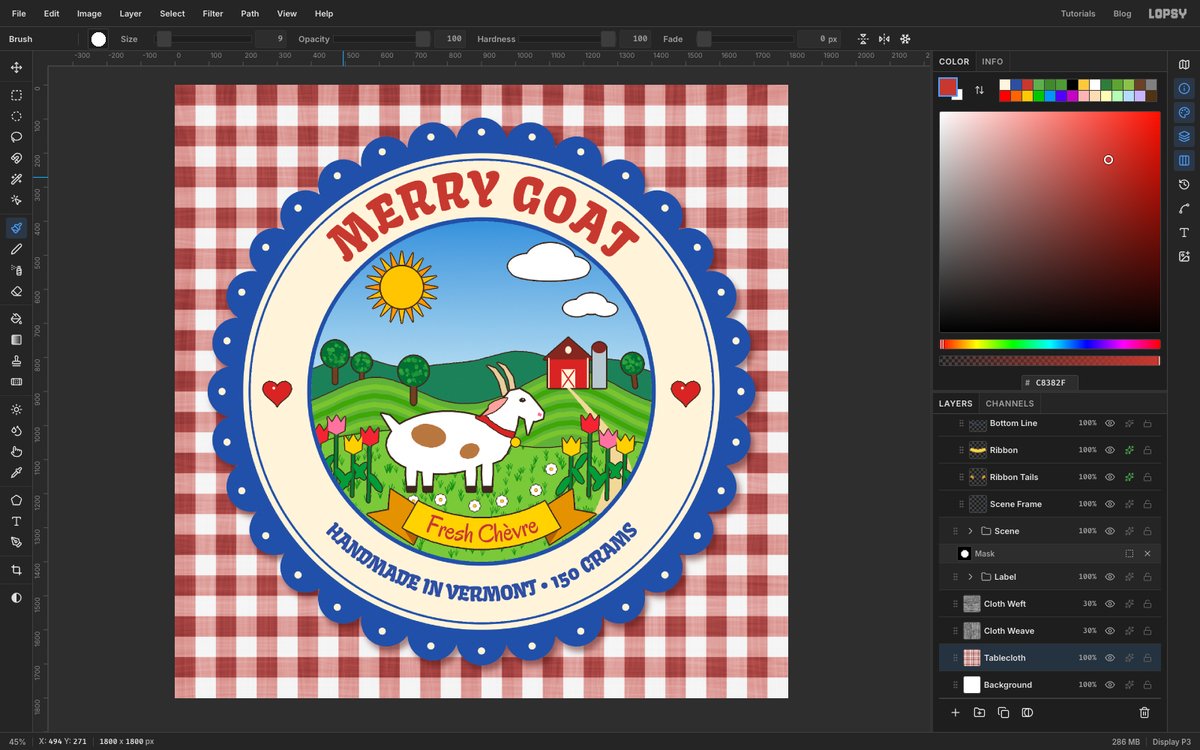Switch to the Info tab
The width and height of the screenshot is (1200, 750).
[x=992, y=62]
